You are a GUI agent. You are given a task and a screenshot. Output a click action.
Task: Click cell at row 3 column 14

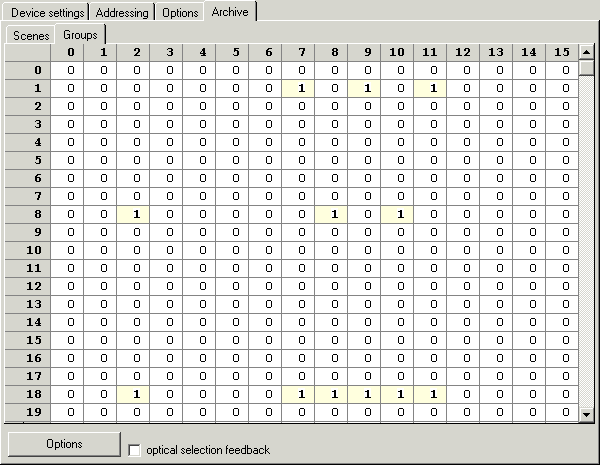(529, 124)
